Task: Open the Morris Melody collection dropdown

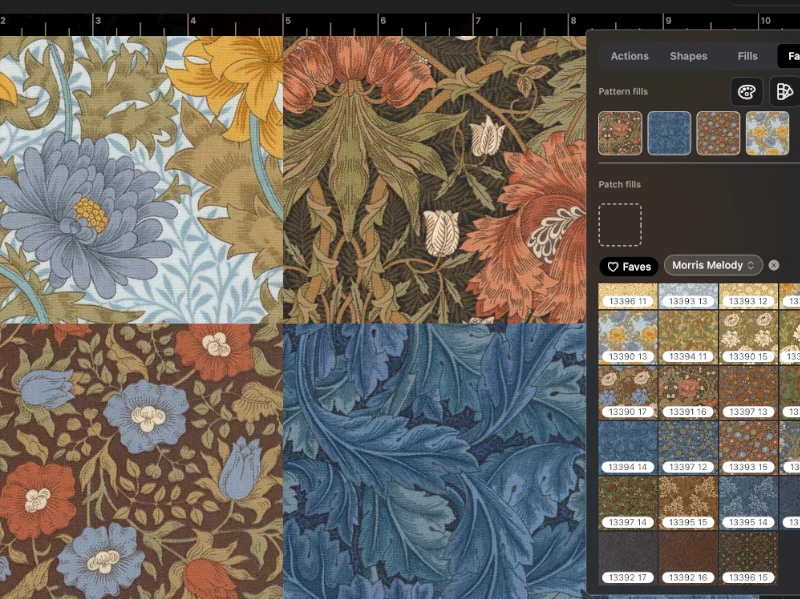Action: [x=713, y=265]
